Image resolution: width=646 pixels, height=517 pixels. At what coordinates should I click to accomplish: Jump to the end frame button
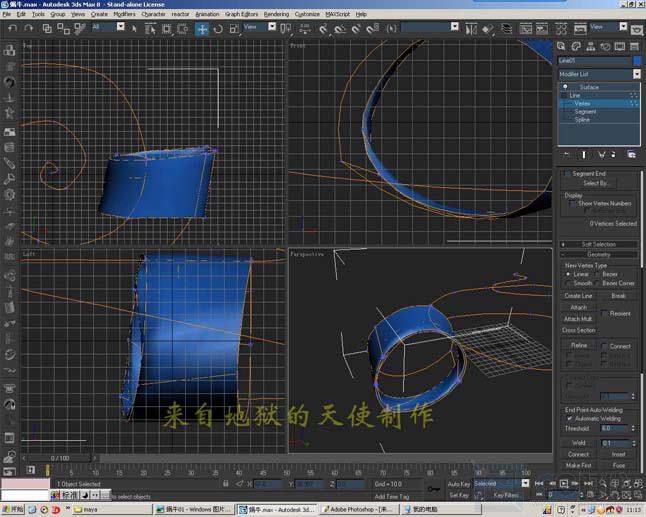coord(588,483)
